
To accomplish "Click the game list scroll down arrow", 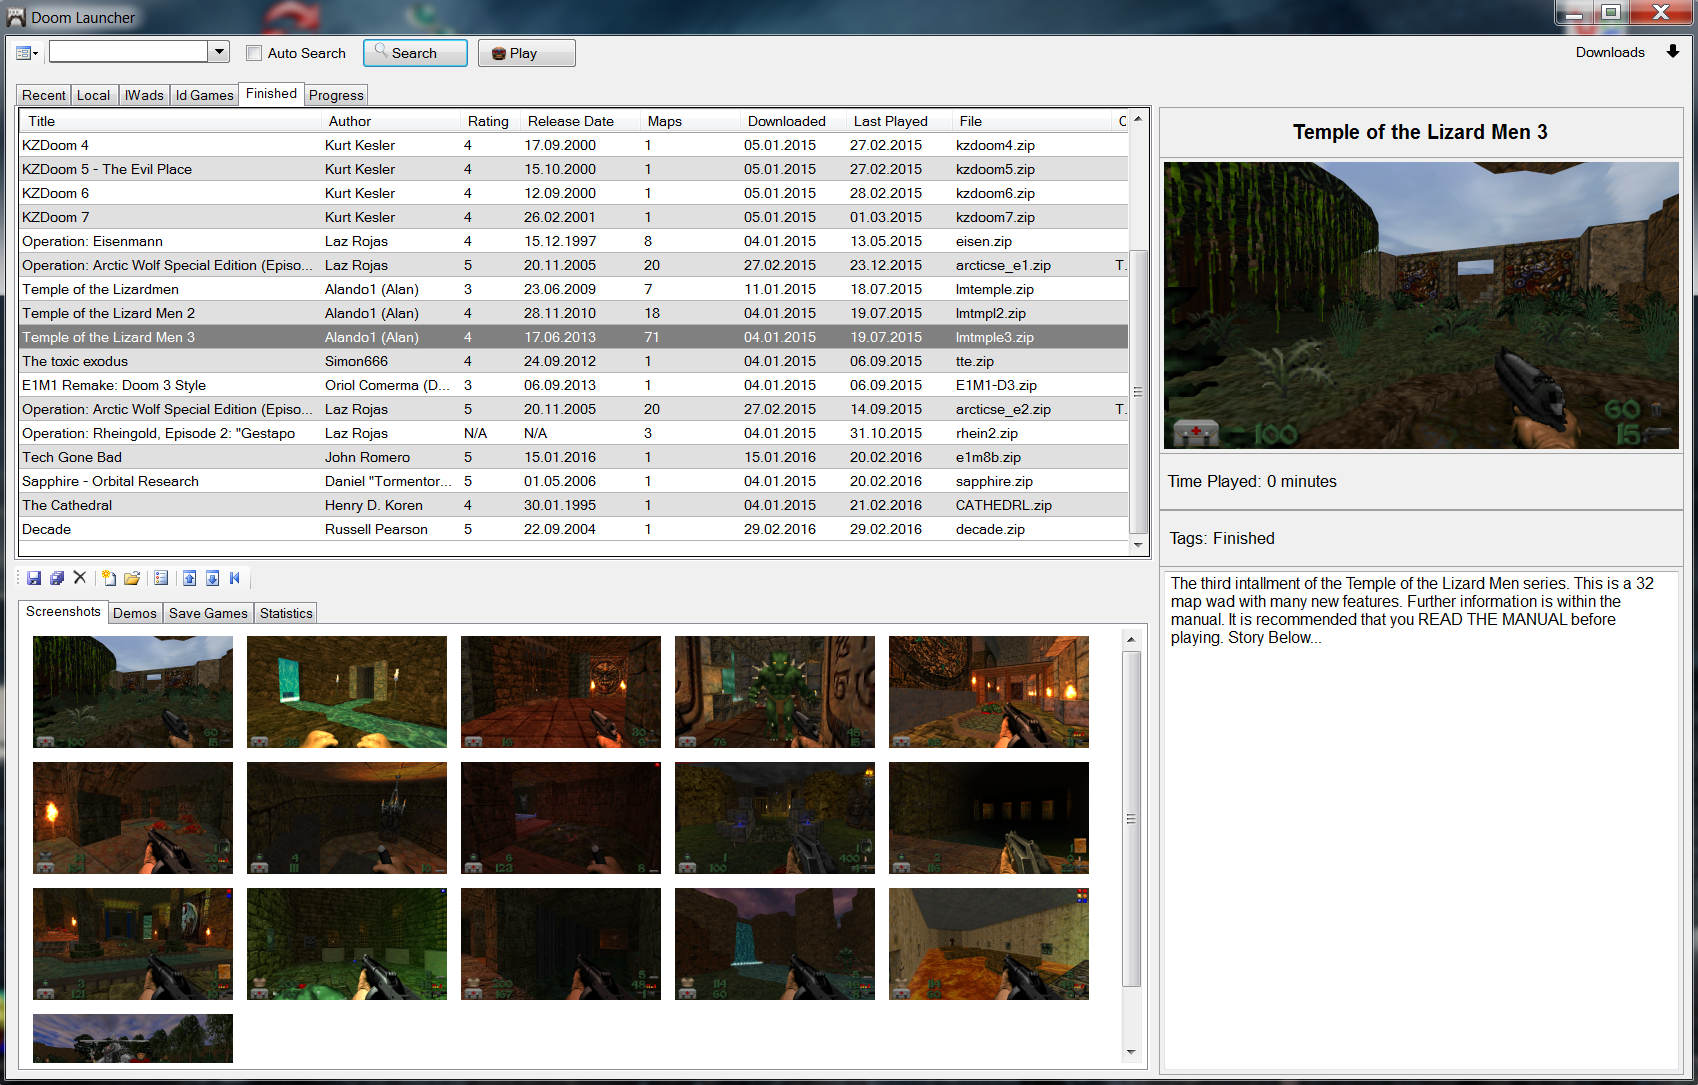I will [1138, 545].
